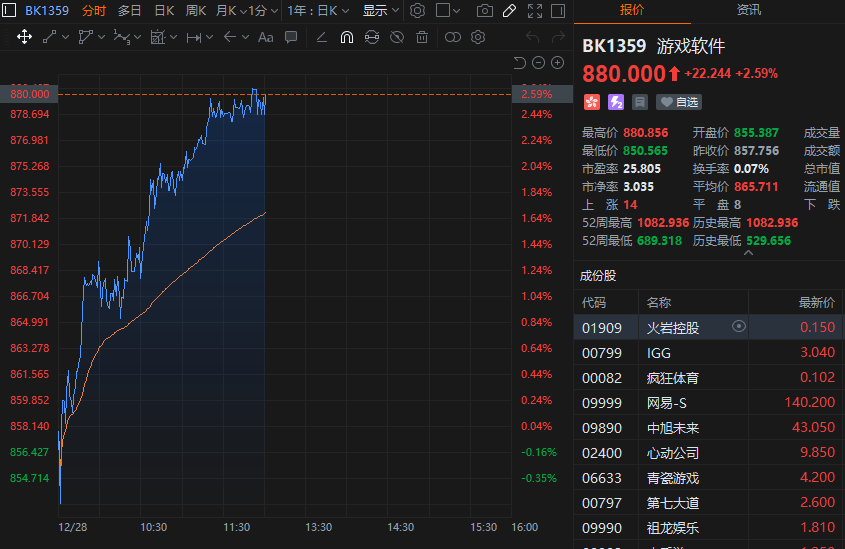Select the crosshair move cursor tool
The width and height of the screenshot is (845, 549).
point(24,37)
